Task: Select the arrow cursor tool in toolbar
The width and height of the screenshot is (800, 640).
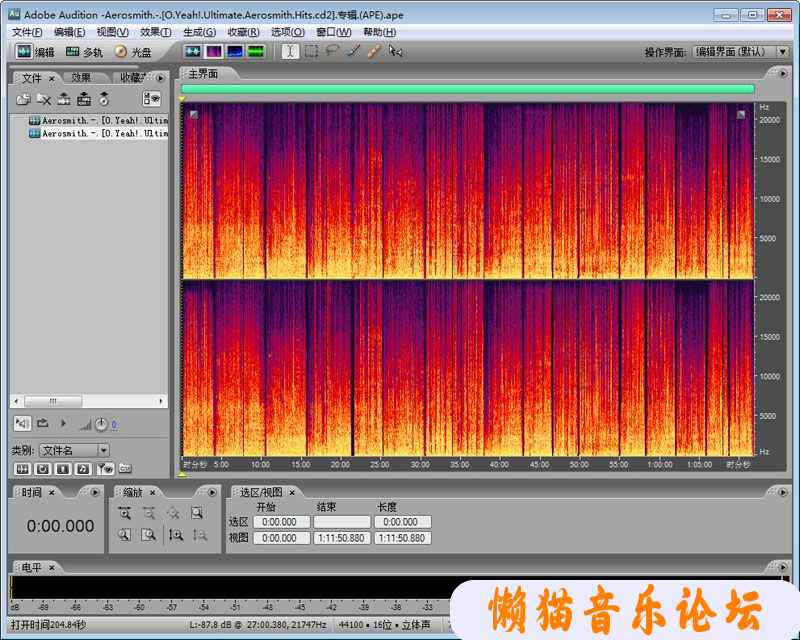Action: click(395, 52)
